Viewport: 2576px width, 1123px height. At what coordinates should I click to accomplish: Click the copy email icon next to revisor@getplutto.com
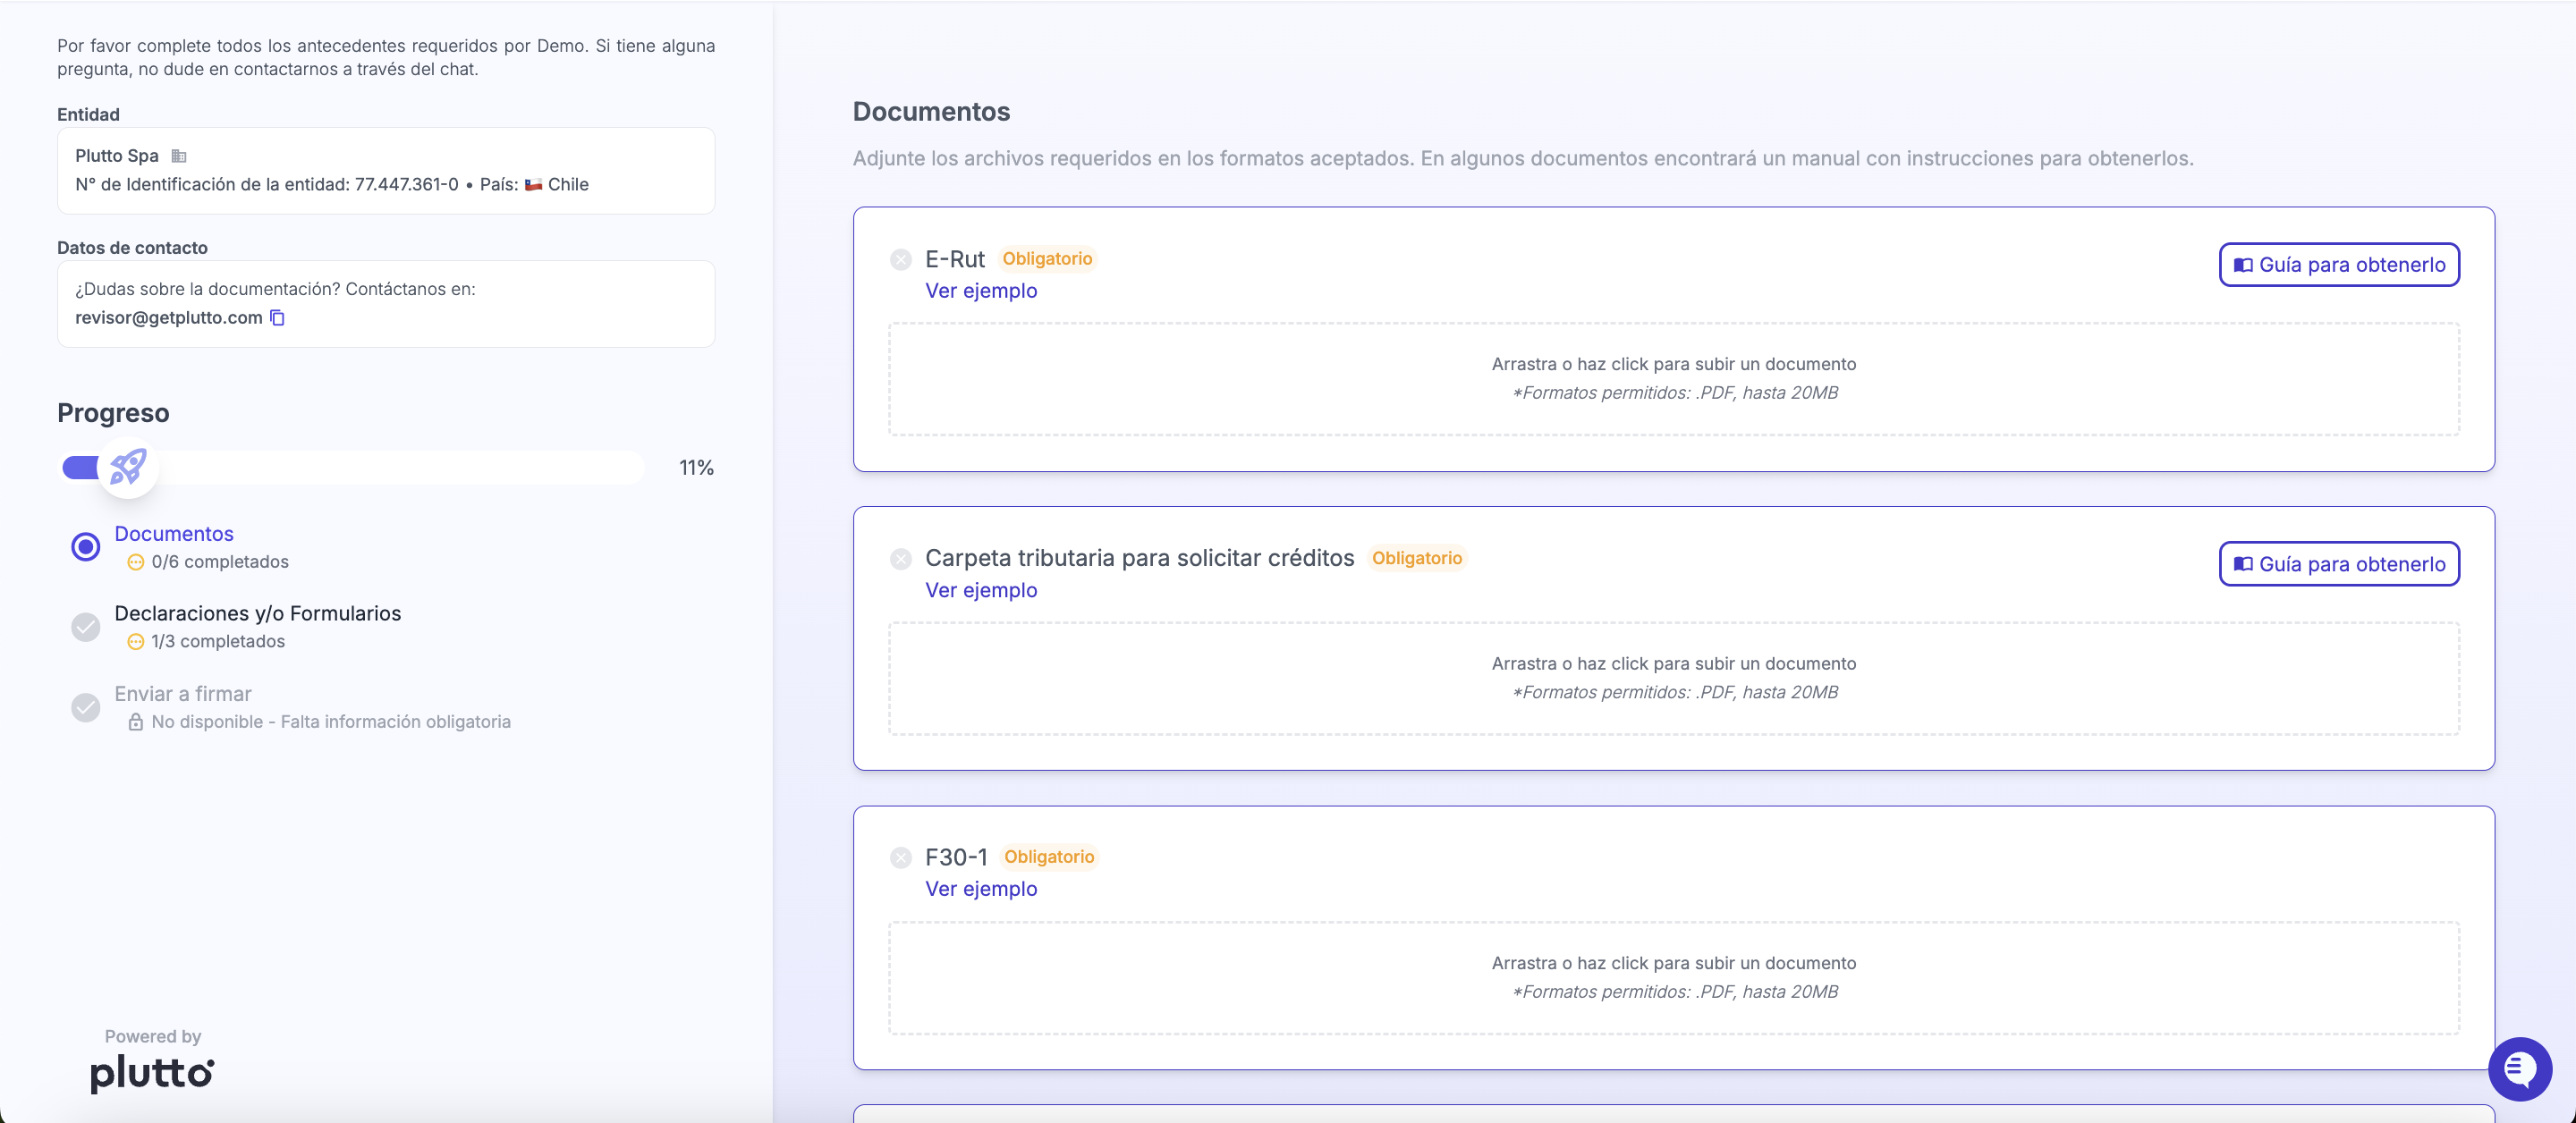tap(278, 318)
